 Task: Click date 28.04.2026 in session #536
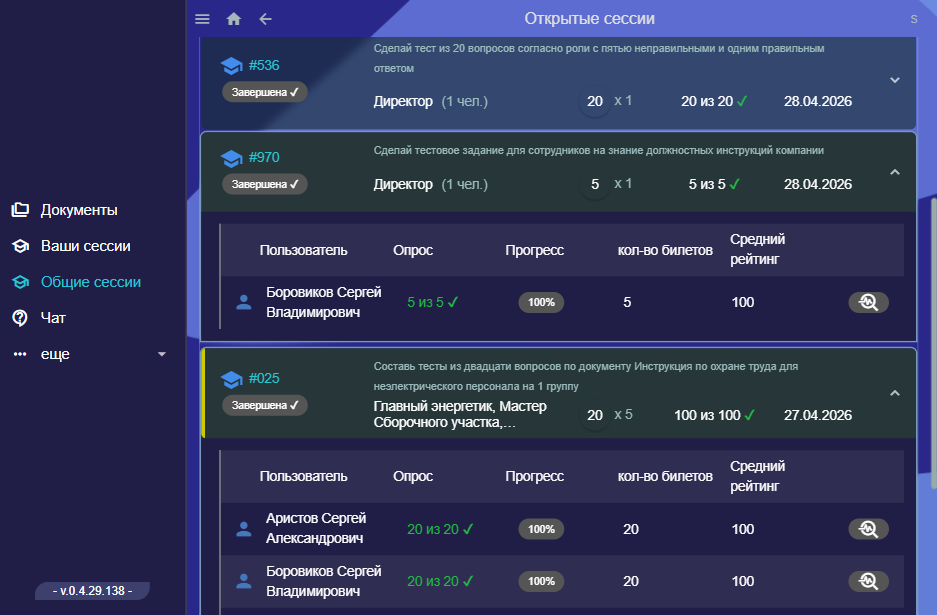point(818,101)
